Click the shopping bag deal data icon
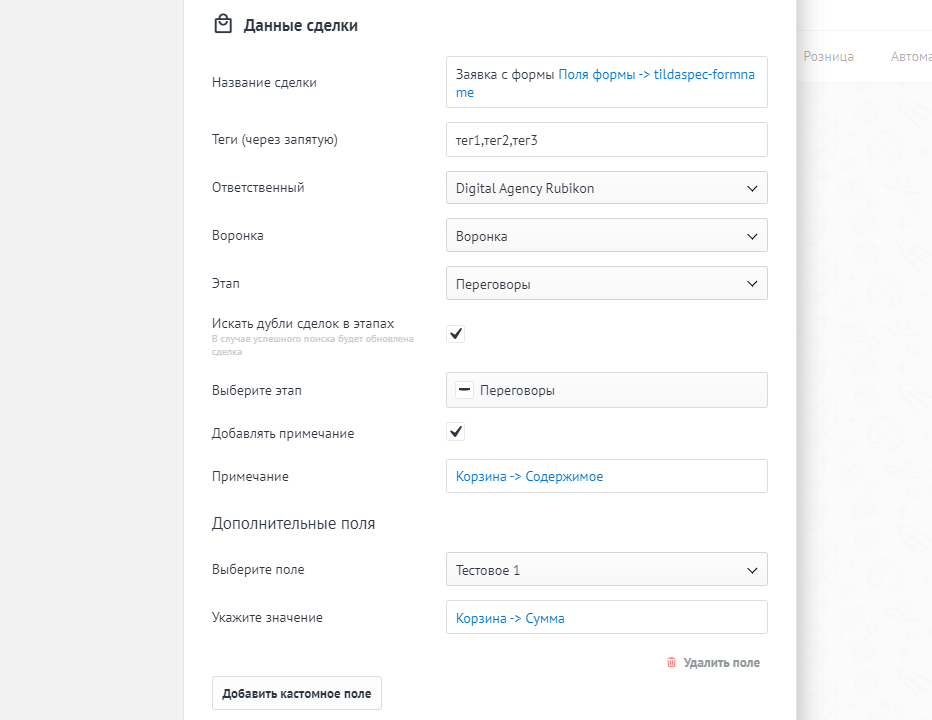 pos(223,25)
